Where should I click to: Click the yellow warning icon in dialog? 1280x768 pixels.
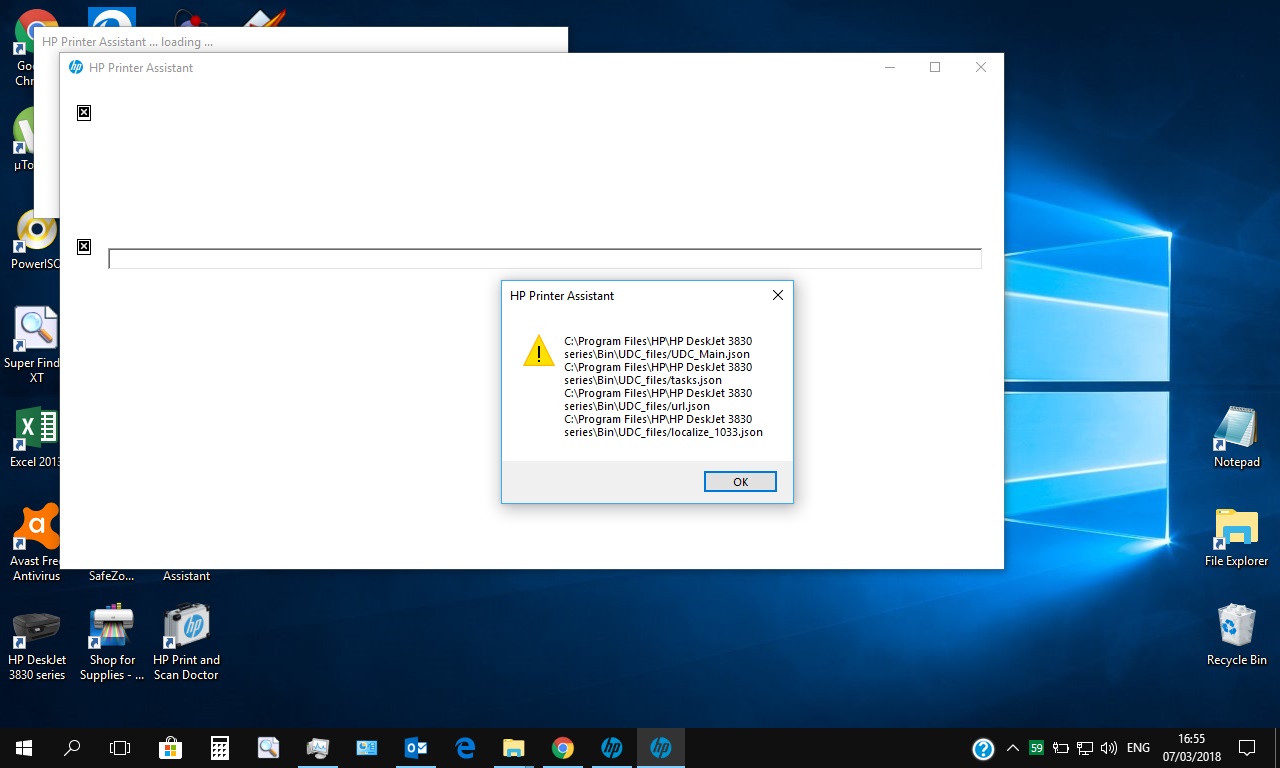(539, 351)
